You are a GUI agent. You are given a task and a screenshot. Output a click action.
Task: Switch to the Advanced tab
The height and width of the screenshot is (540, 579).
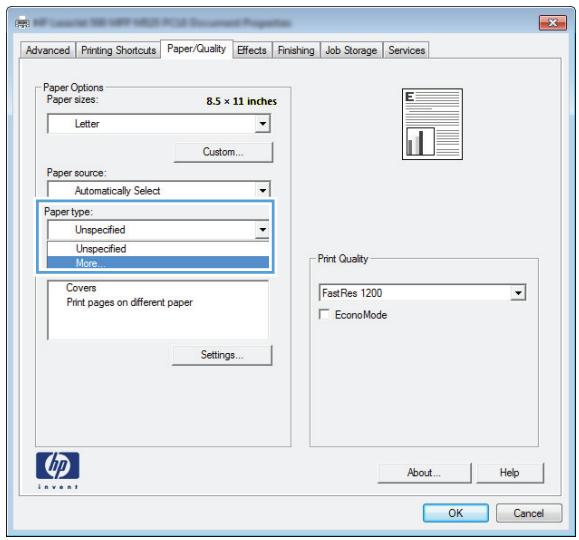[48, 50]
